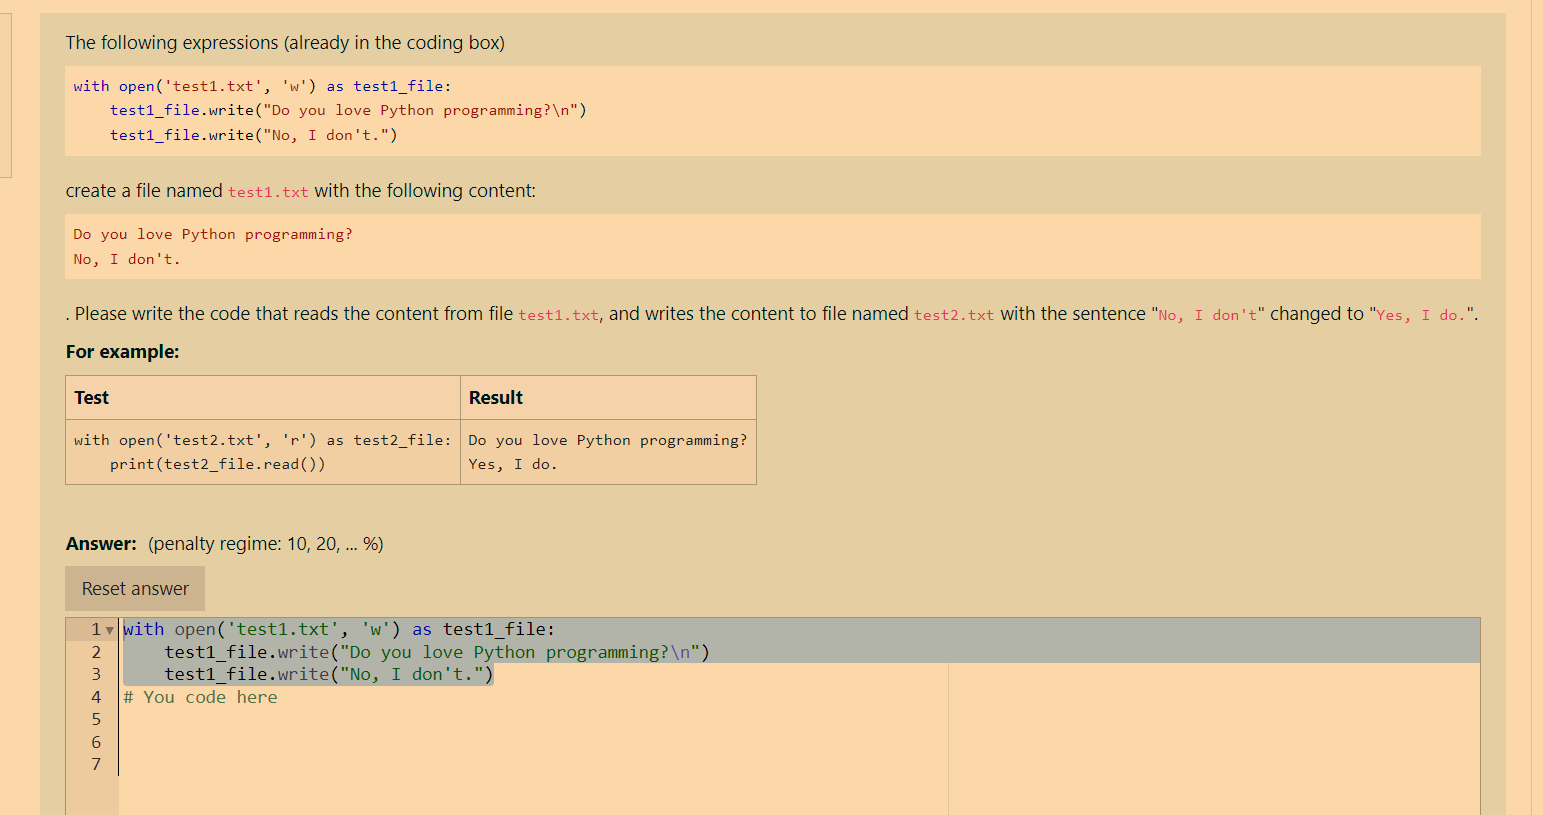Click line number 4 in the editor gutter
The image size is (1543, 815).
pos(96,696)
